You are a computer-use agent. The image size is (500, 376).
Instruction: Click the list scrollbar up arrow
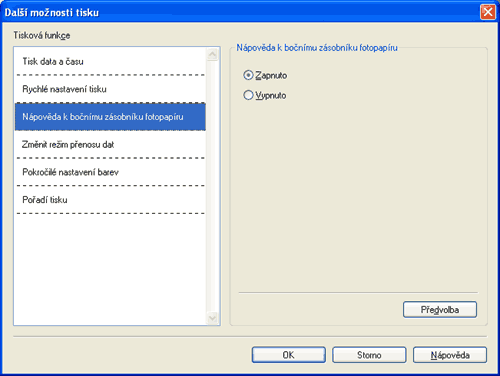point(213,54)
